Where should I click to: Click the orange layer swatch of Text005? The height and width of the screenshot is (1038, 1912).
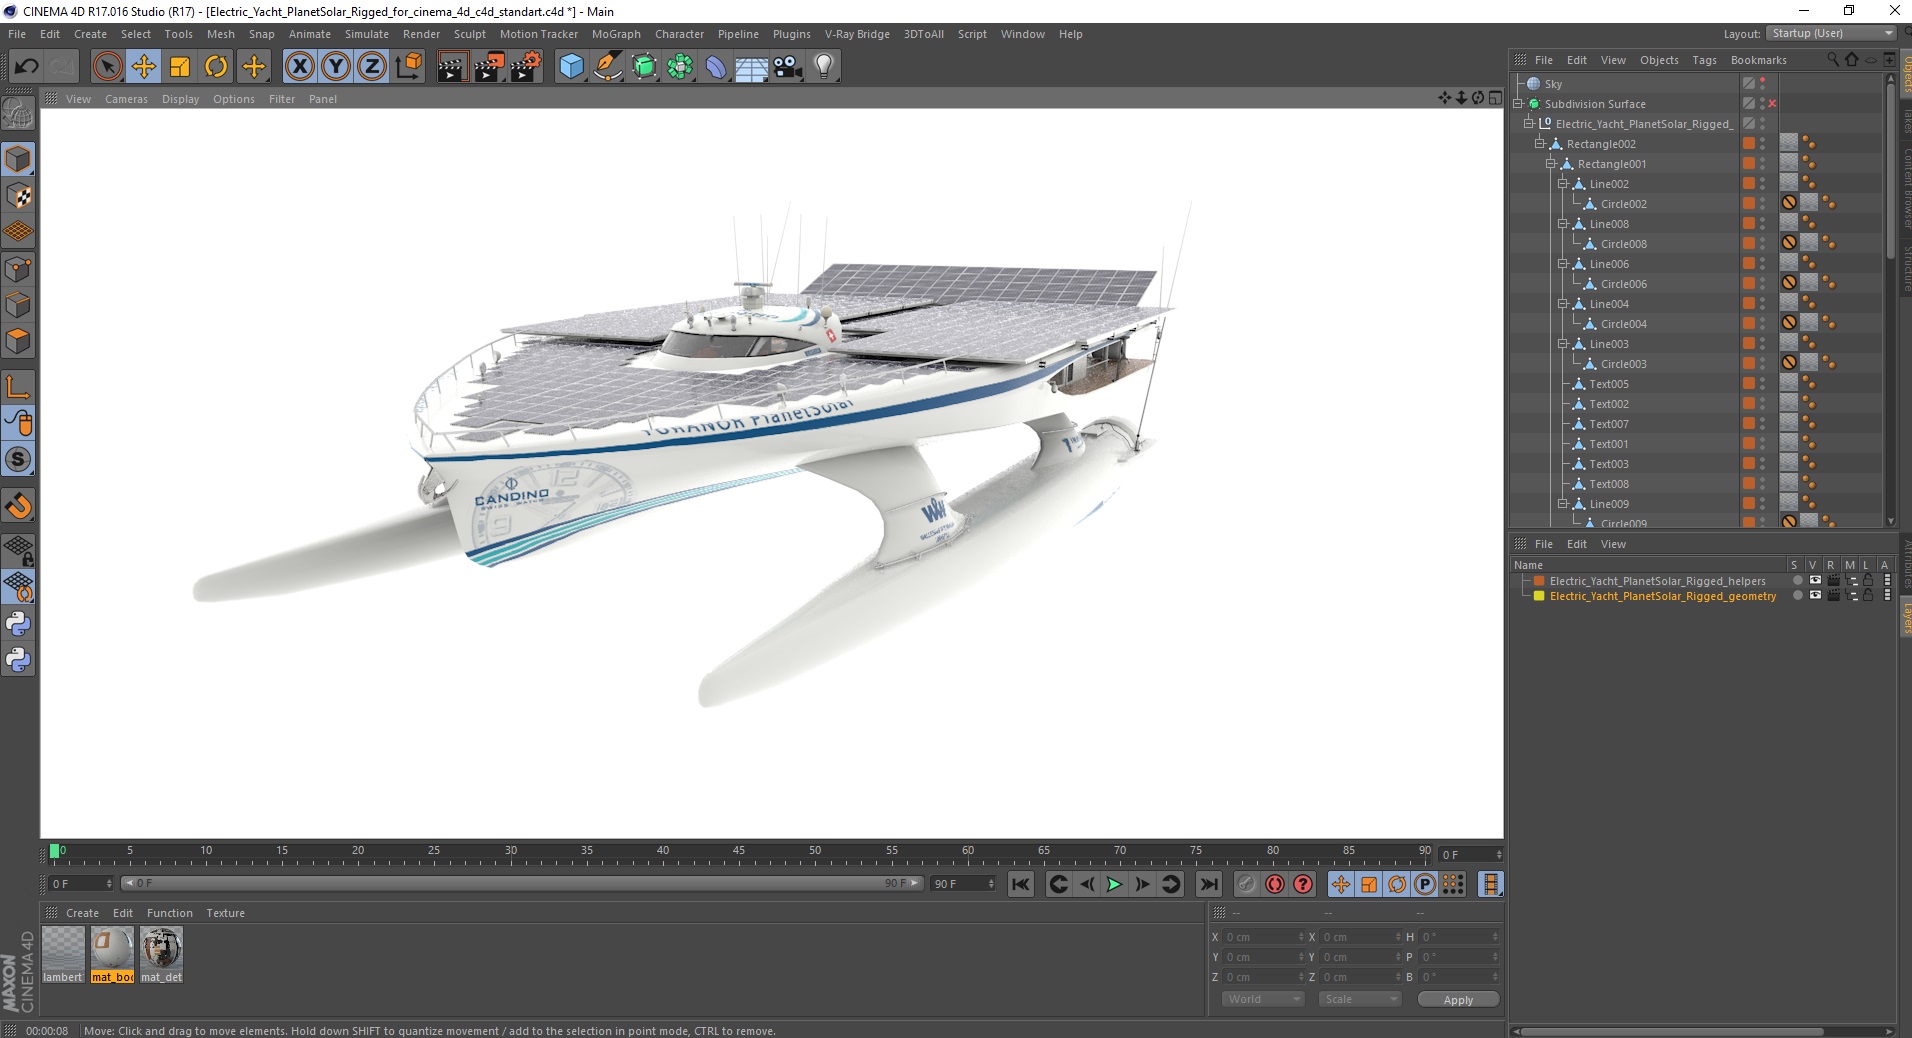coord(1749,383)
